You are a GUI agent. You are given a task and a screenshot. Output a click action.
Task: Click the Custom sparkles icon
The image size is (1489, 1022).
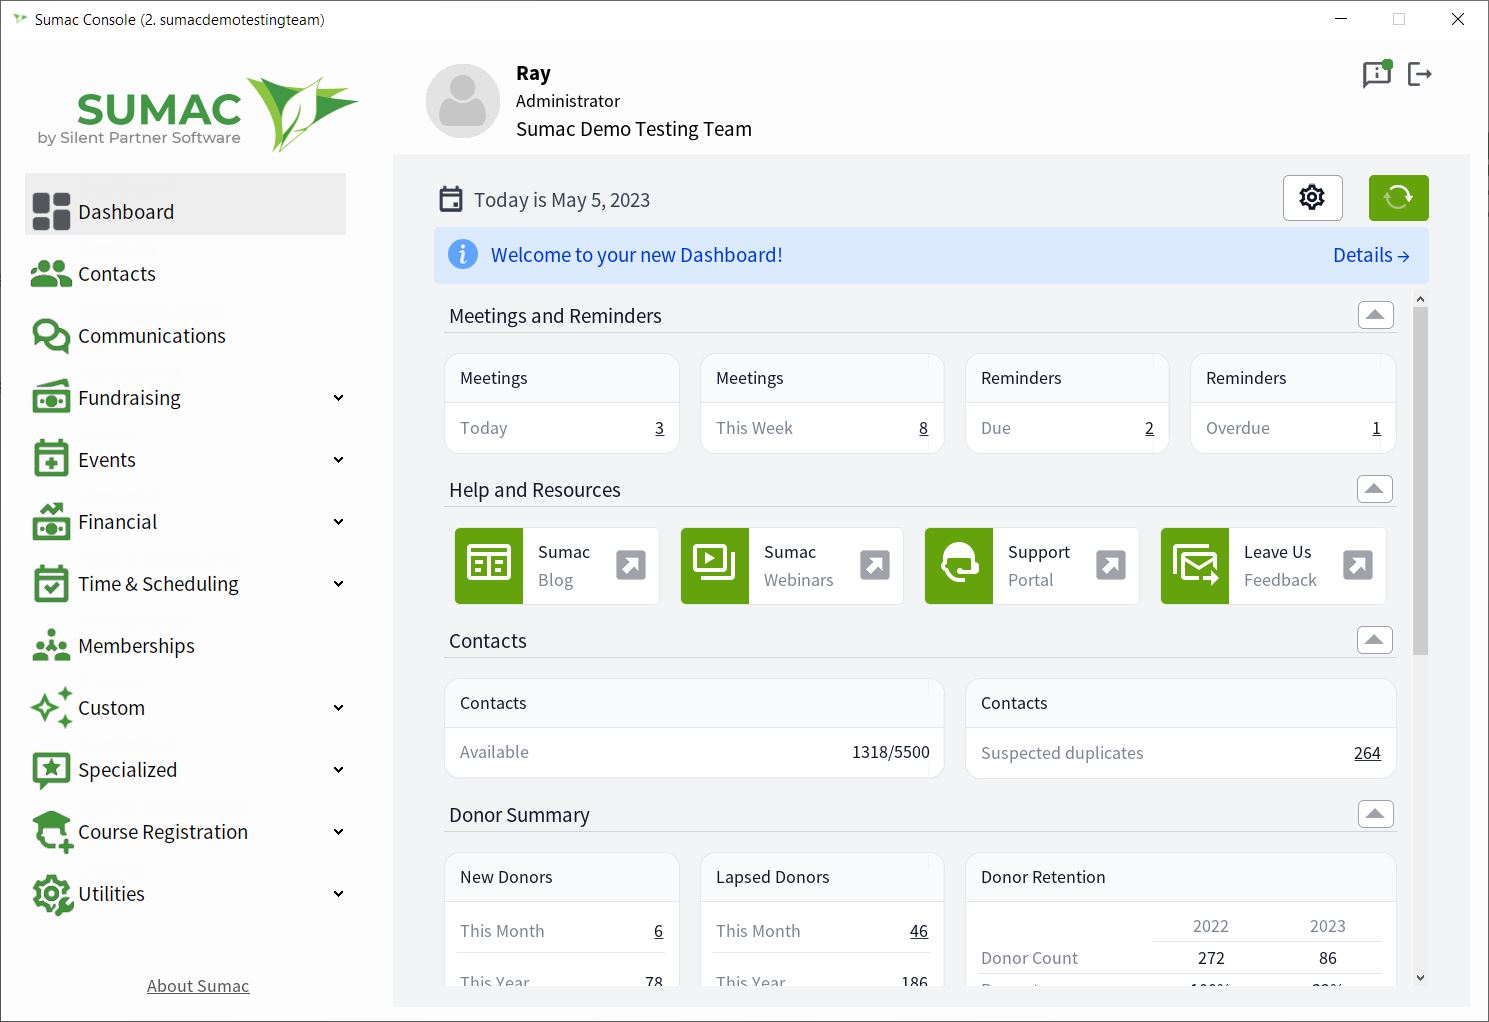click(51, 707)
